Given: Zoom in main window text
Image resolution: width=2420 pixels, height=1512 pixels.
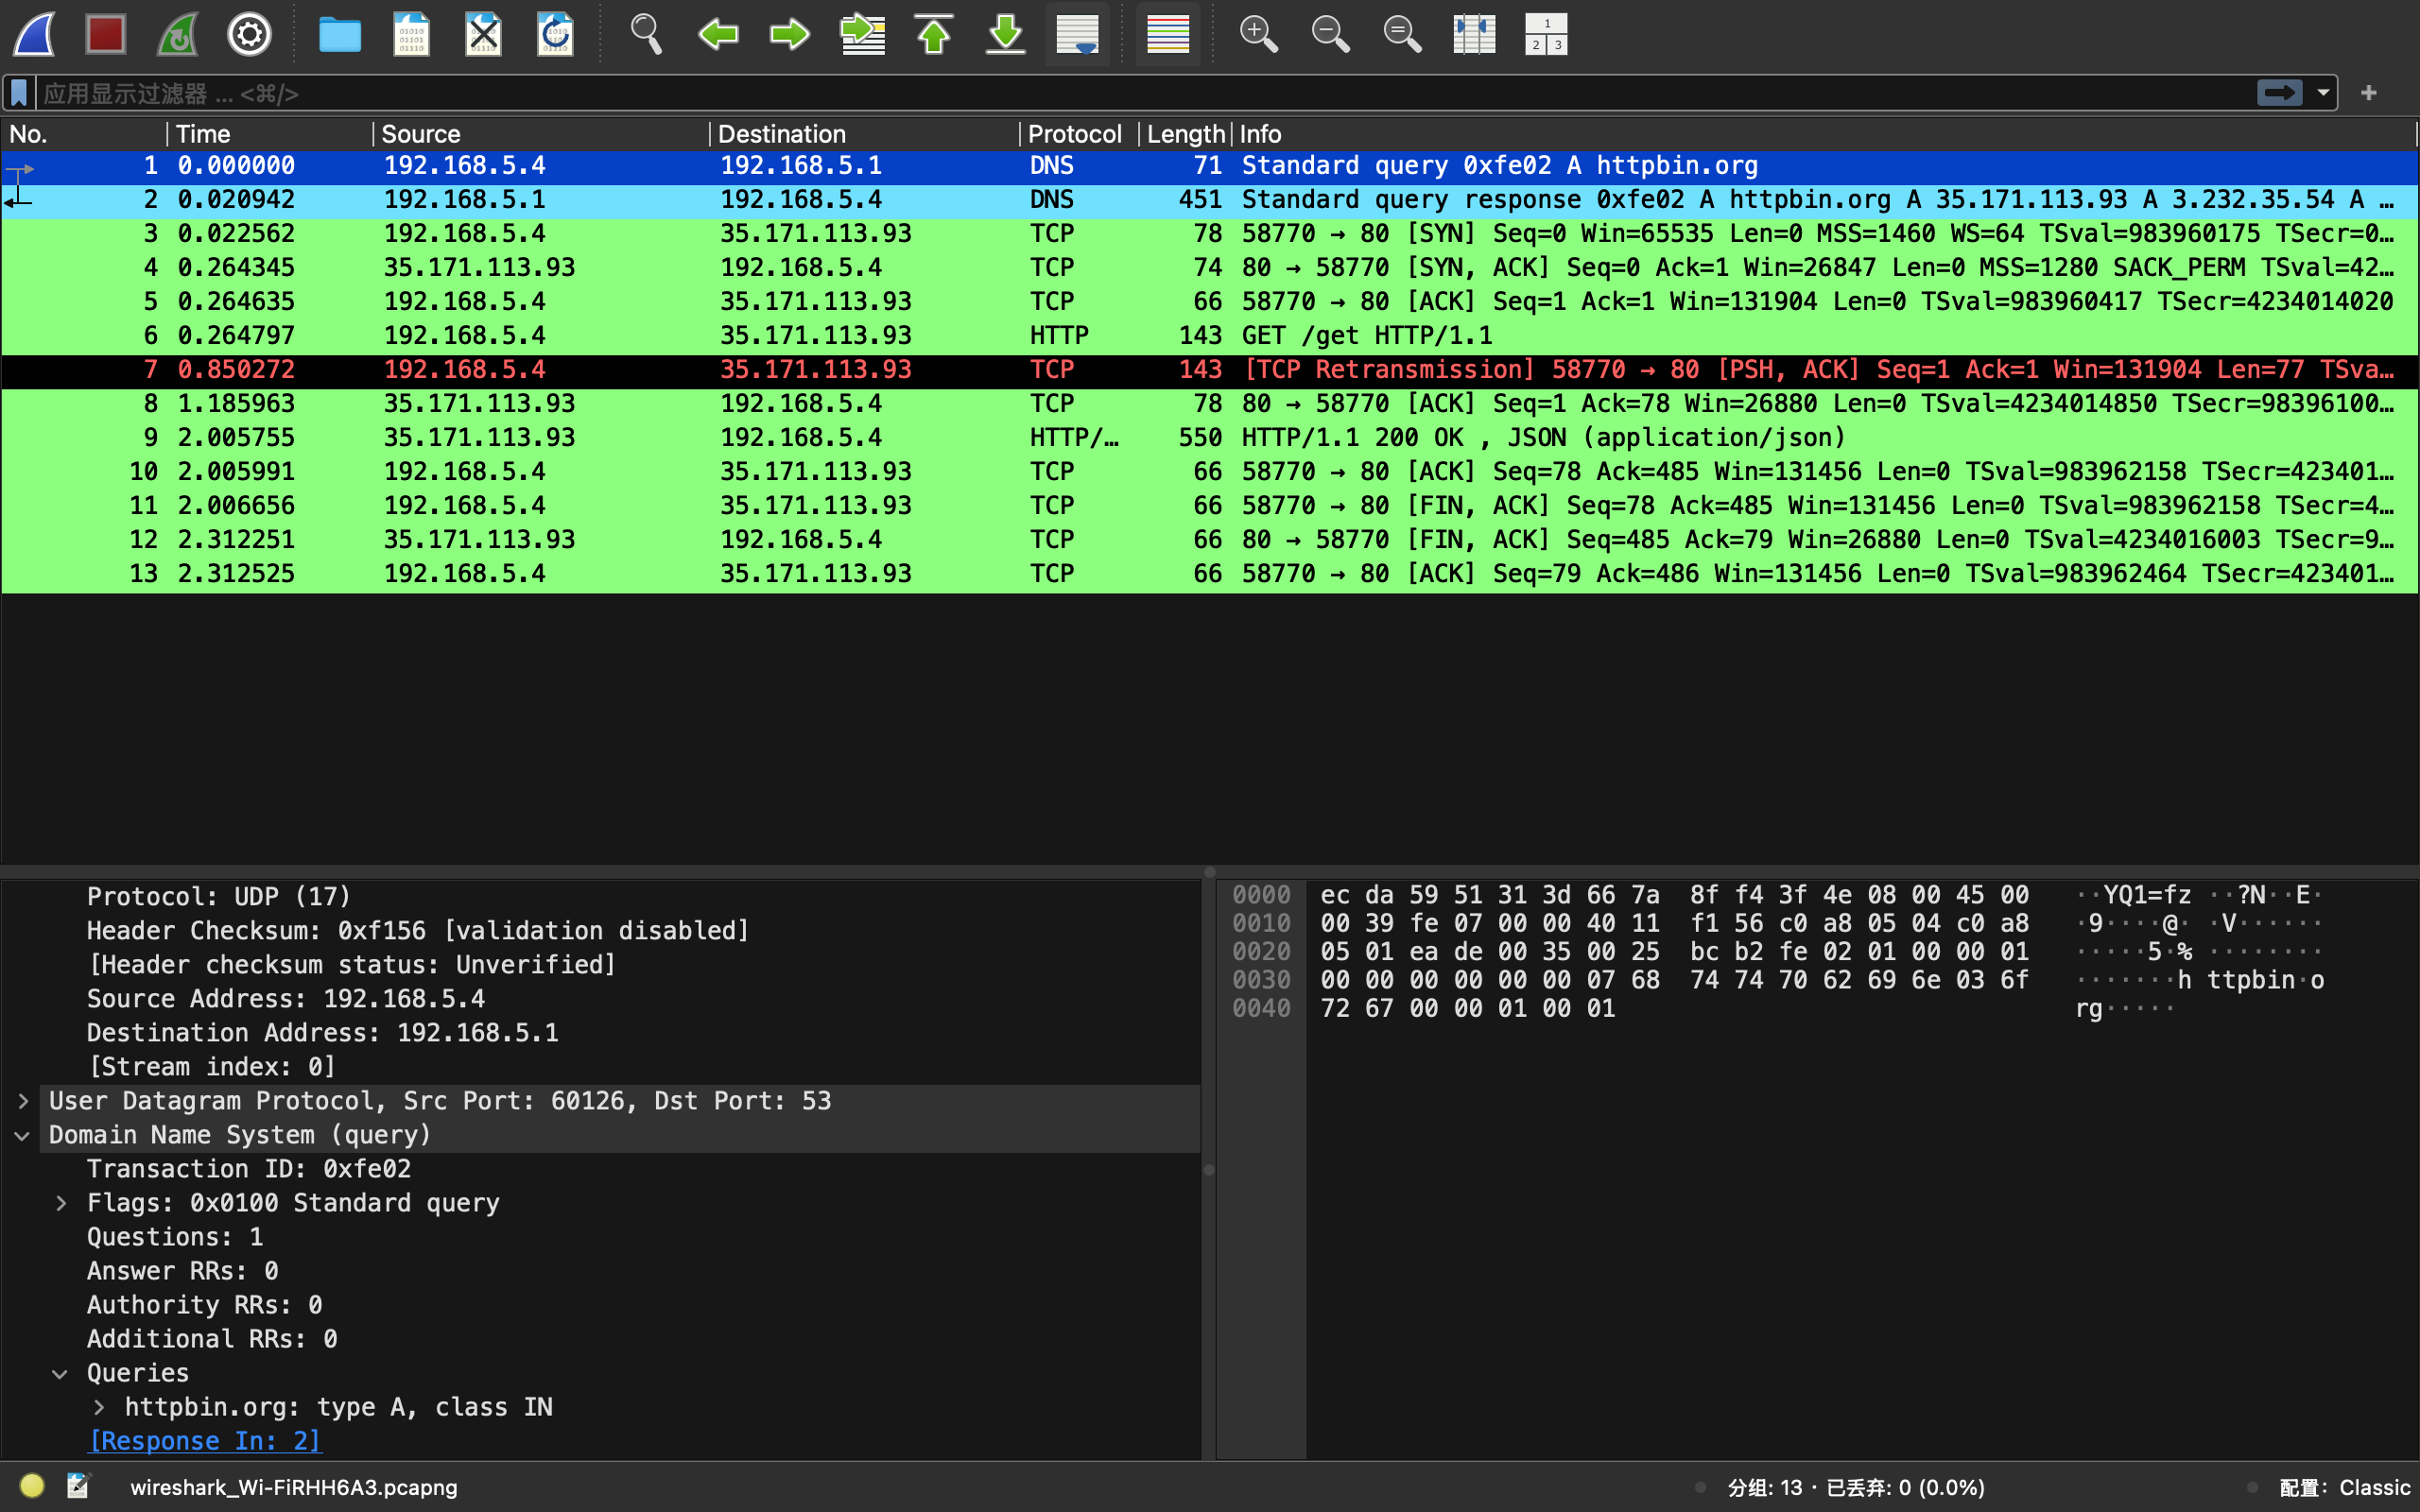Looking at the screenshot, I should pos(1259,34).
